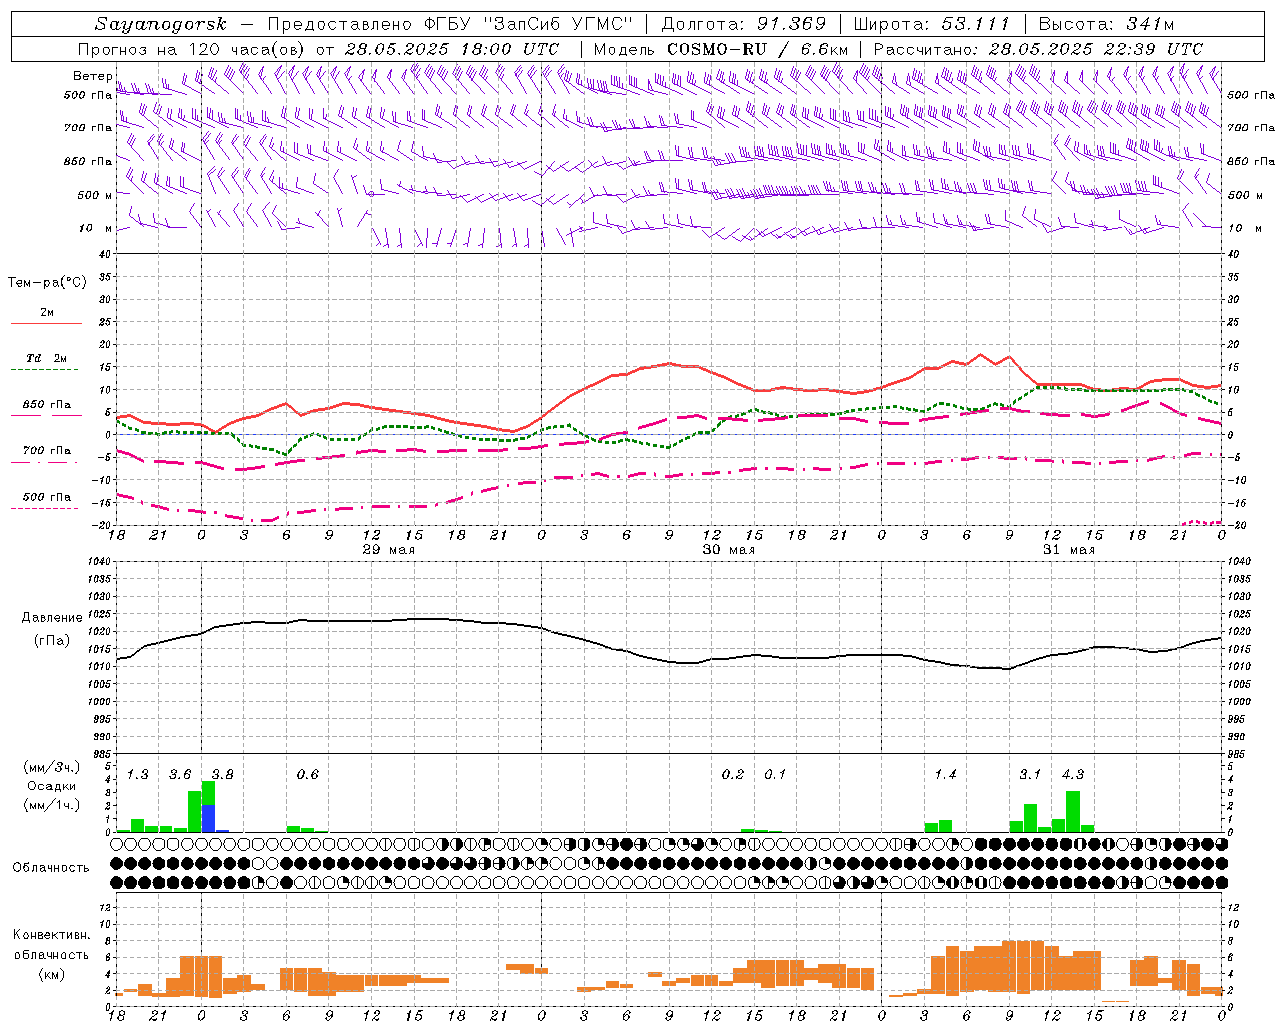Click the '500 м' wind level label on right axis
Screen dimensions: 1280x1024
point(1244,195)
